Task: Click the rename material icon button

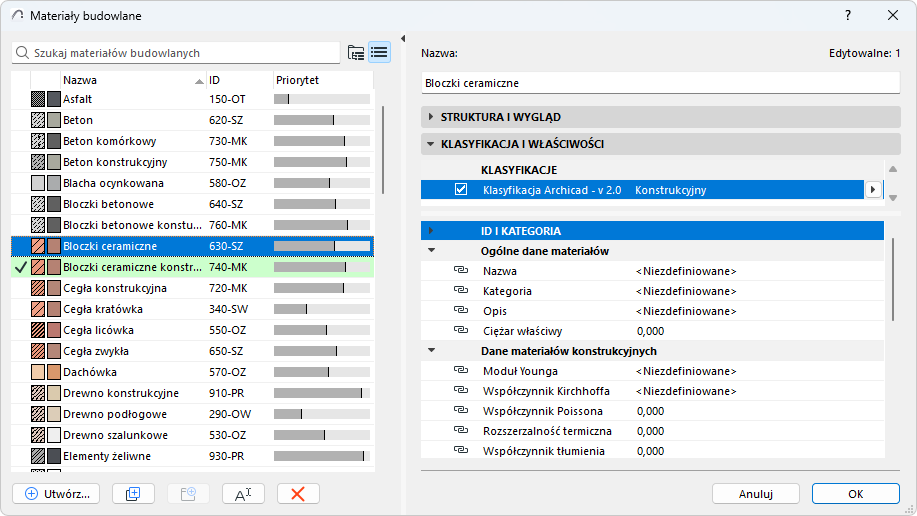Action: (243, 493)
